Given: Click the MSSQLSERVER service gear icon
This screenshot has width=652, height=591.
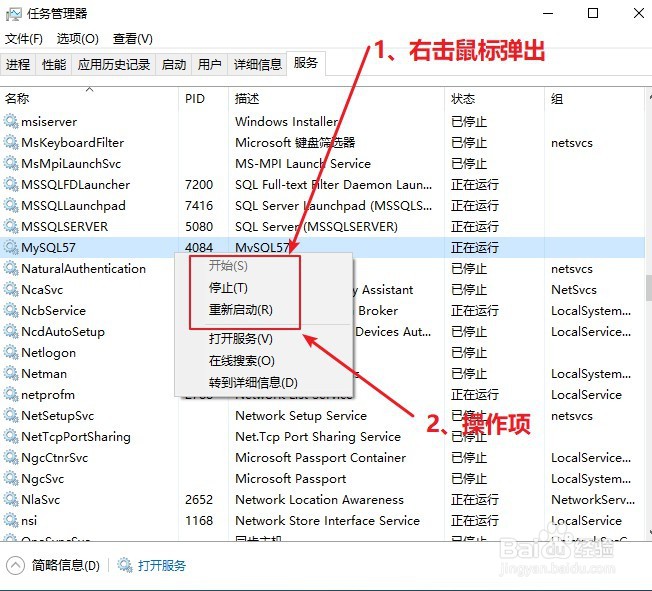Looking at the screenshot, I should click(x=11, y=226).
